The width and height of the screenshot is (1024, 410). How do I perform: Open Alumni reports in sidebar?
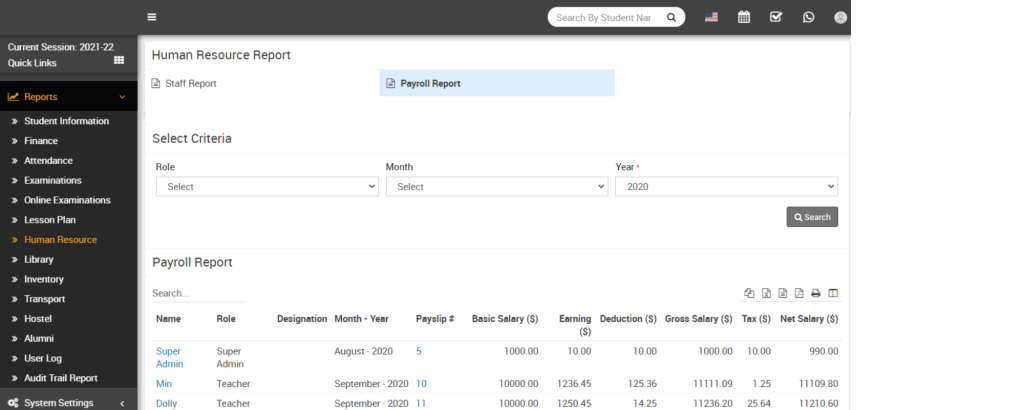(x=39, y=339)
